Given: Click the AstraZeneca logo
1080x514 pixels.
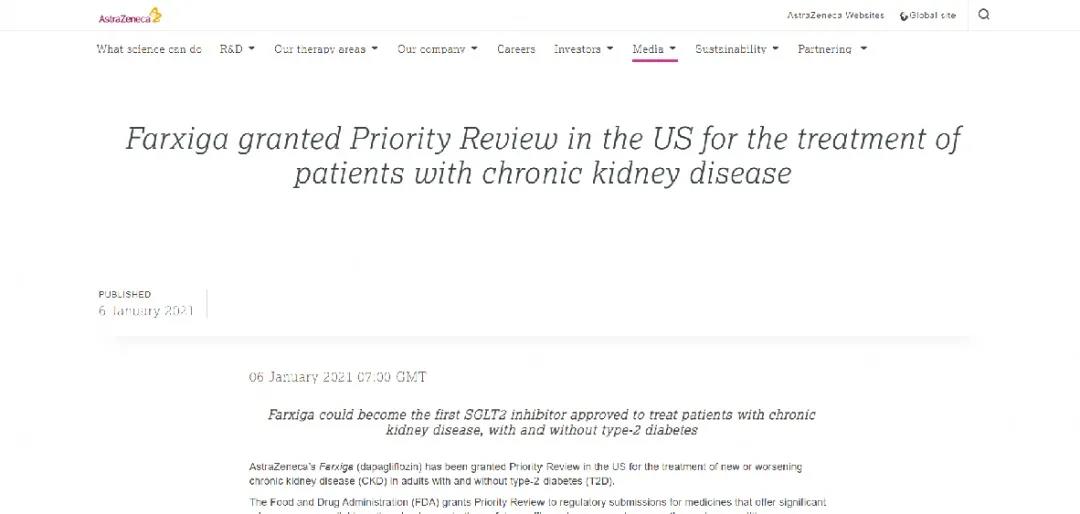Looking at the screenshot, I should pos(130,16).
